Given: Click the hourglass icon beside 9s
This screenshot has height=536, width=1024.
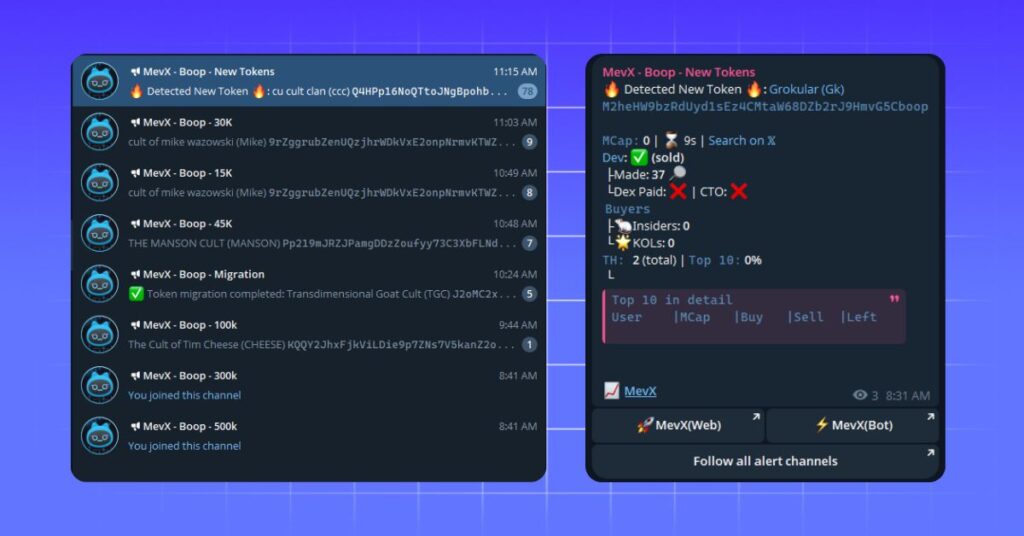Looking at the screenshot, I should click(x=671, y=140).
